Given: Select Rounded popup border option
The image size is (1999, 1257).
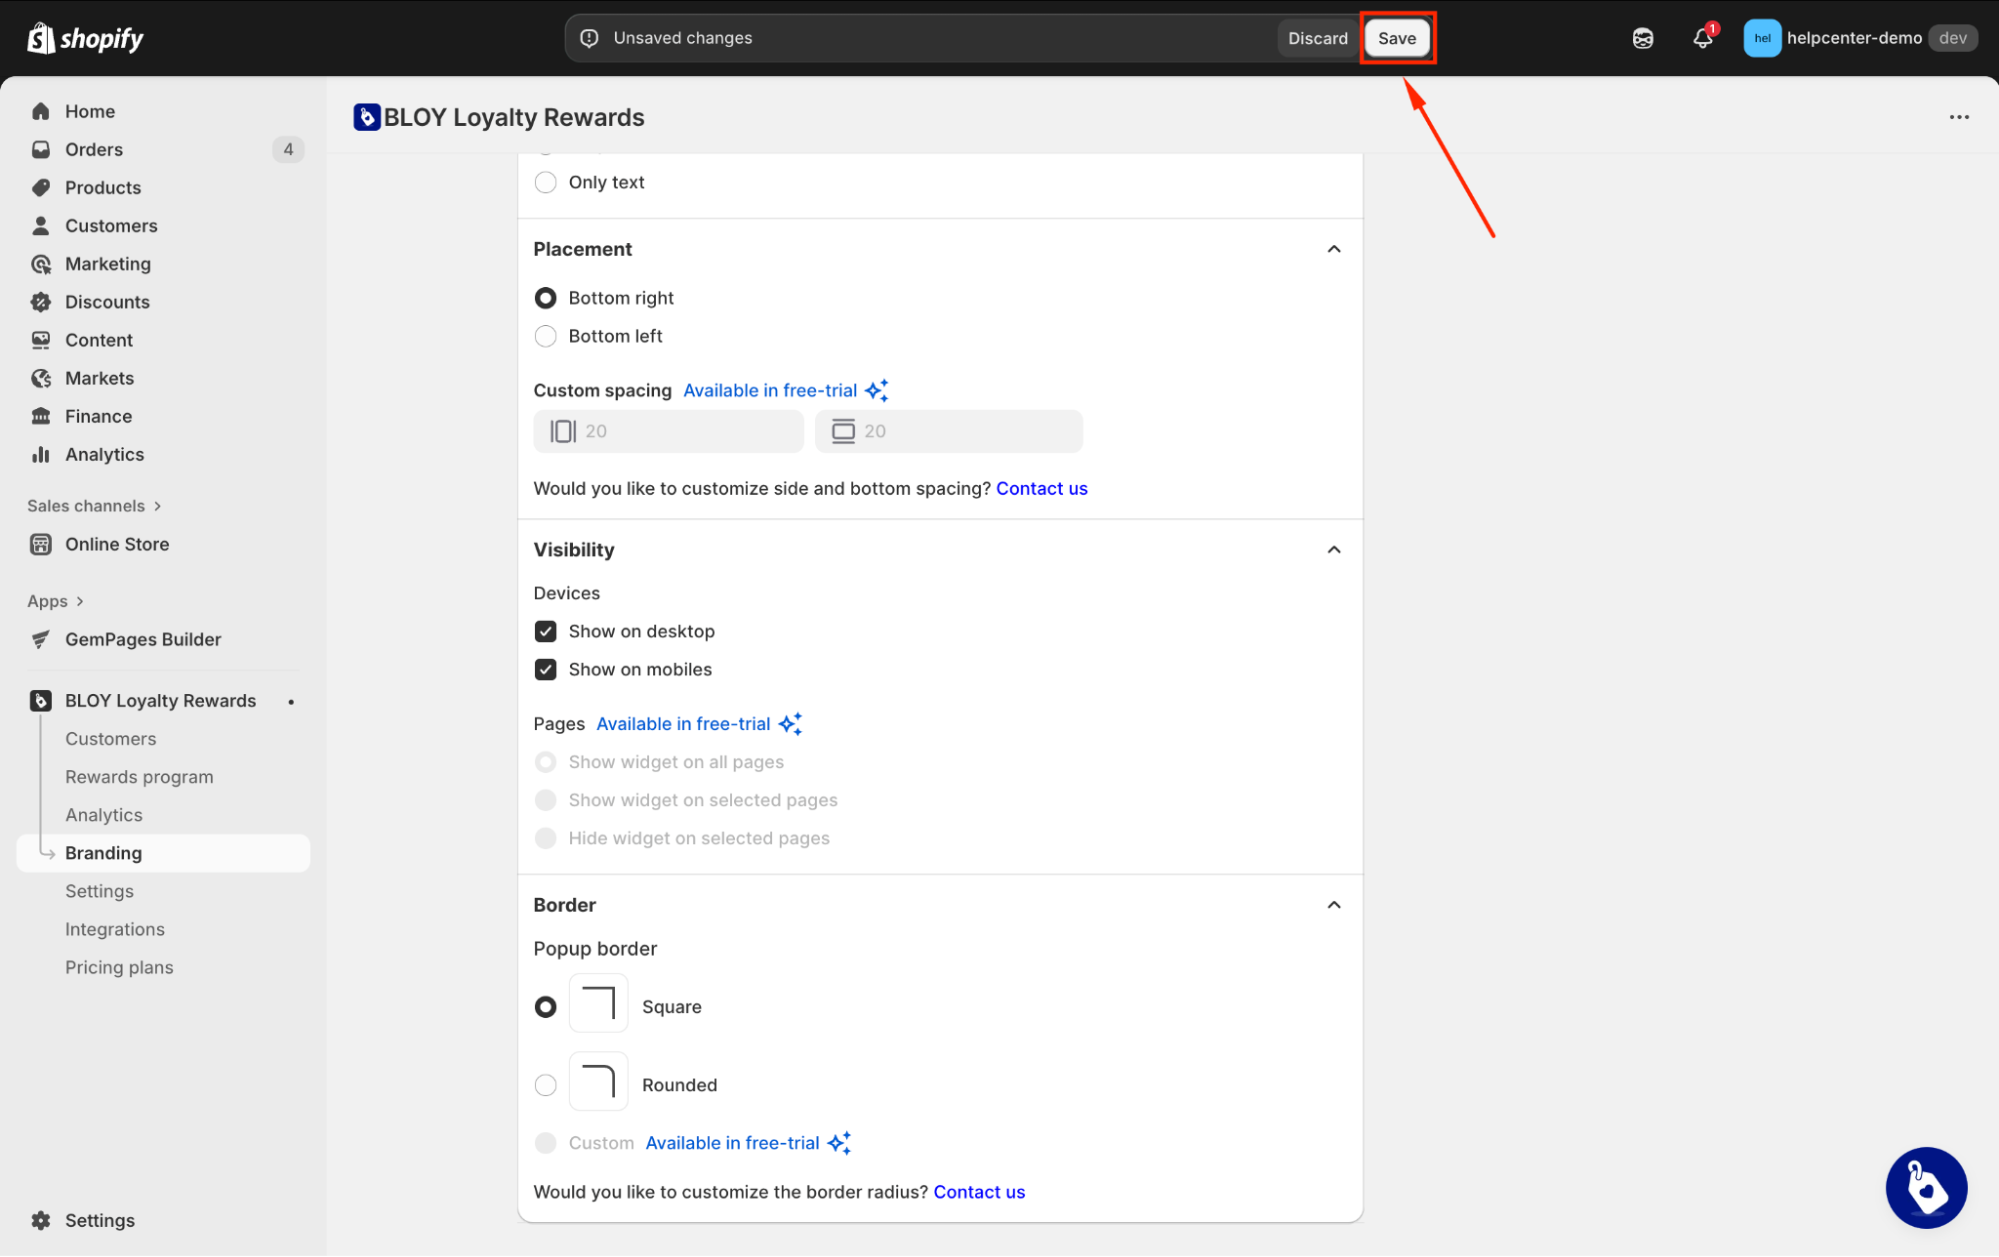Looking at the screenshot, I should point(545,1085).
